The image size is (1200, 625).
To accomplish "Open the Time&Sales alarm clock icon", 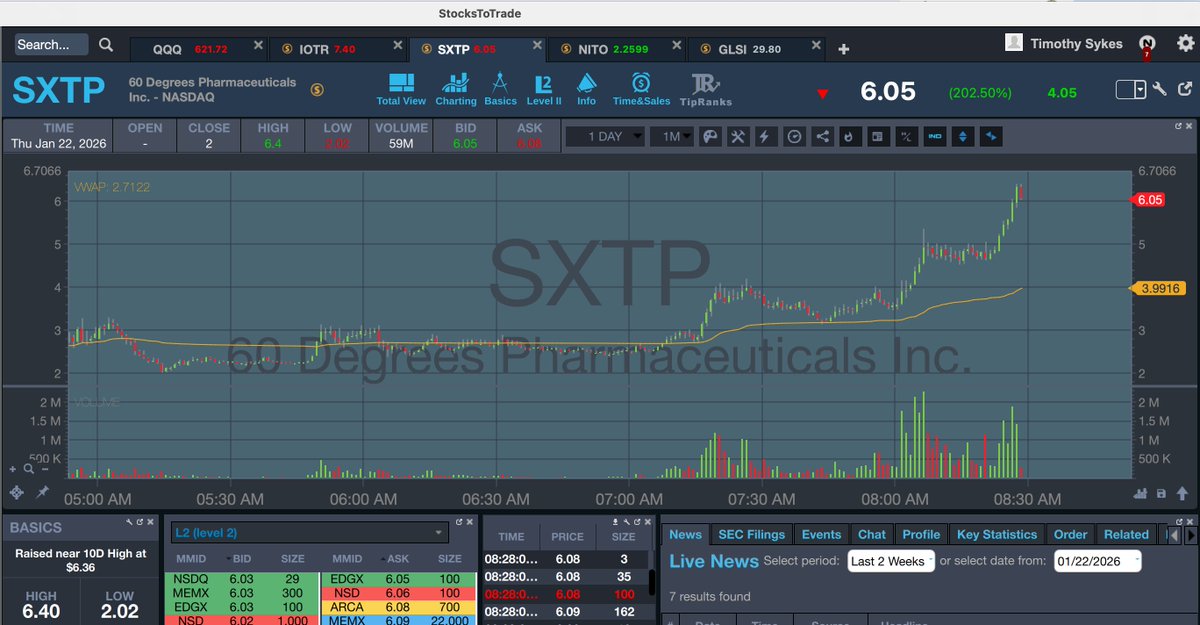I will [x=641, y=89].
